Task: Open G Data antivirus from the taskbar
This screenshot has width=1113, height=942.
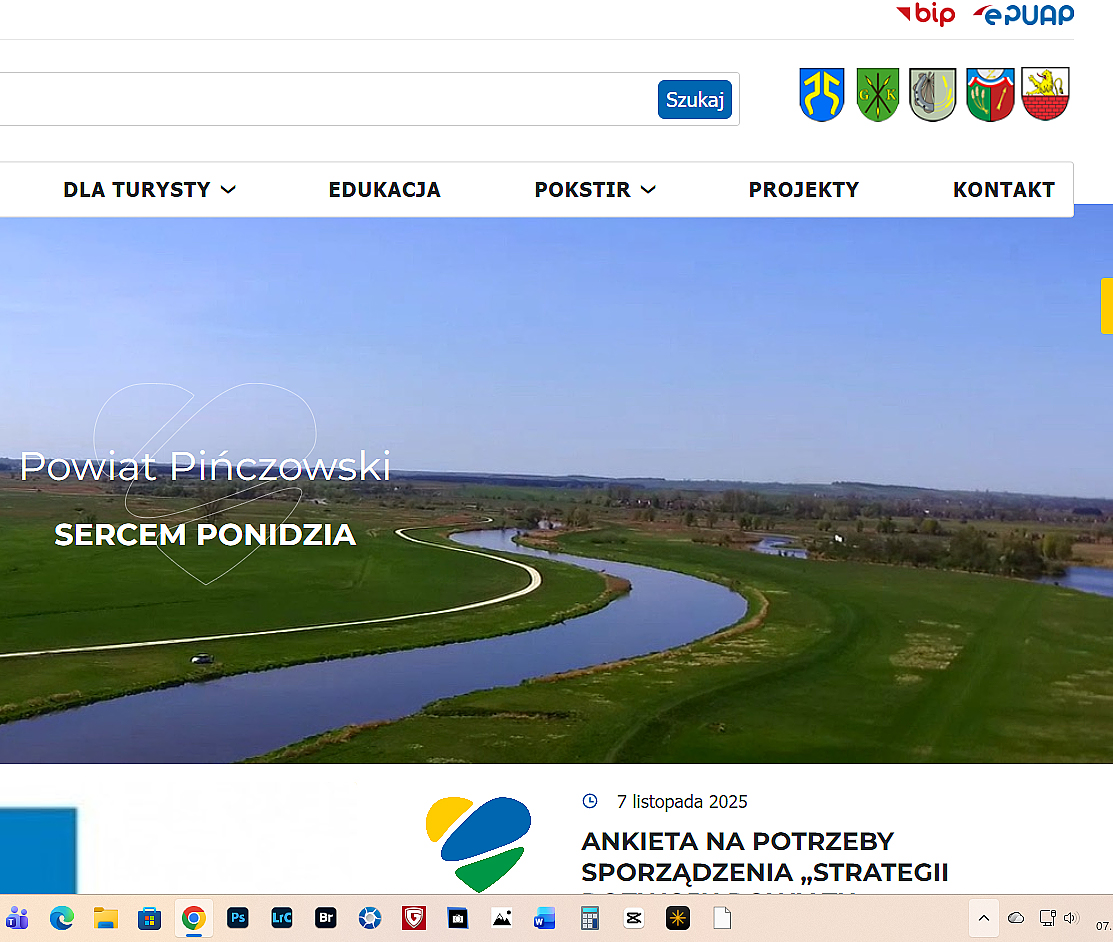Action: (413, 918)
